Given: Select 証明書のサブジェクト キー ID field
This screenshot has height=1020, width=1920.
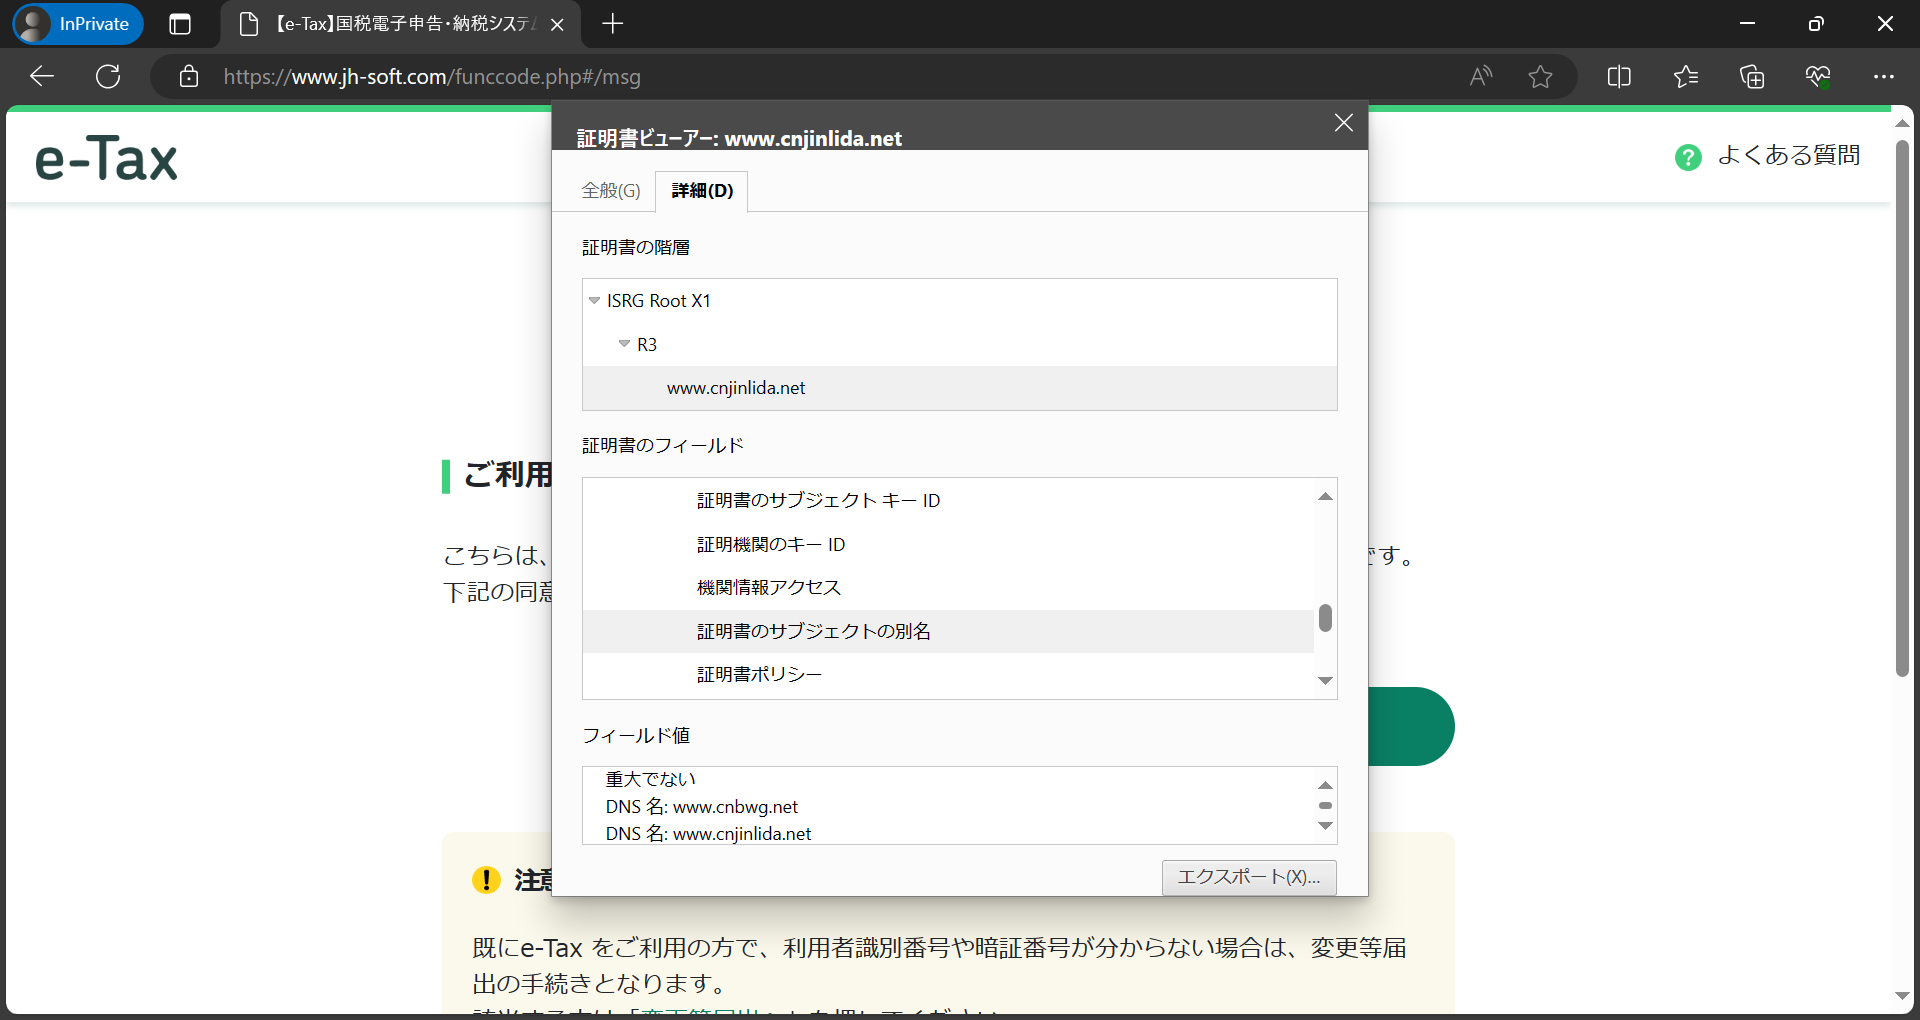Looking at the screenshot, I should [x=948, y=500].
